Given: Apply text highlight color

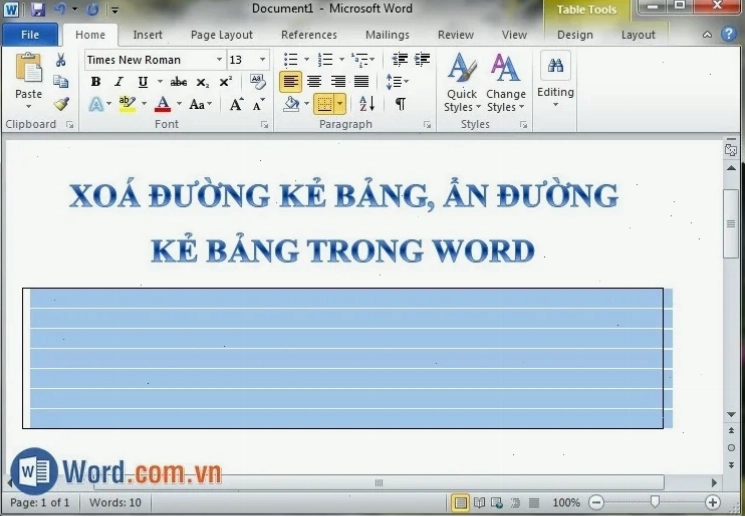Looking at the screenshot, I should [127, 104].
